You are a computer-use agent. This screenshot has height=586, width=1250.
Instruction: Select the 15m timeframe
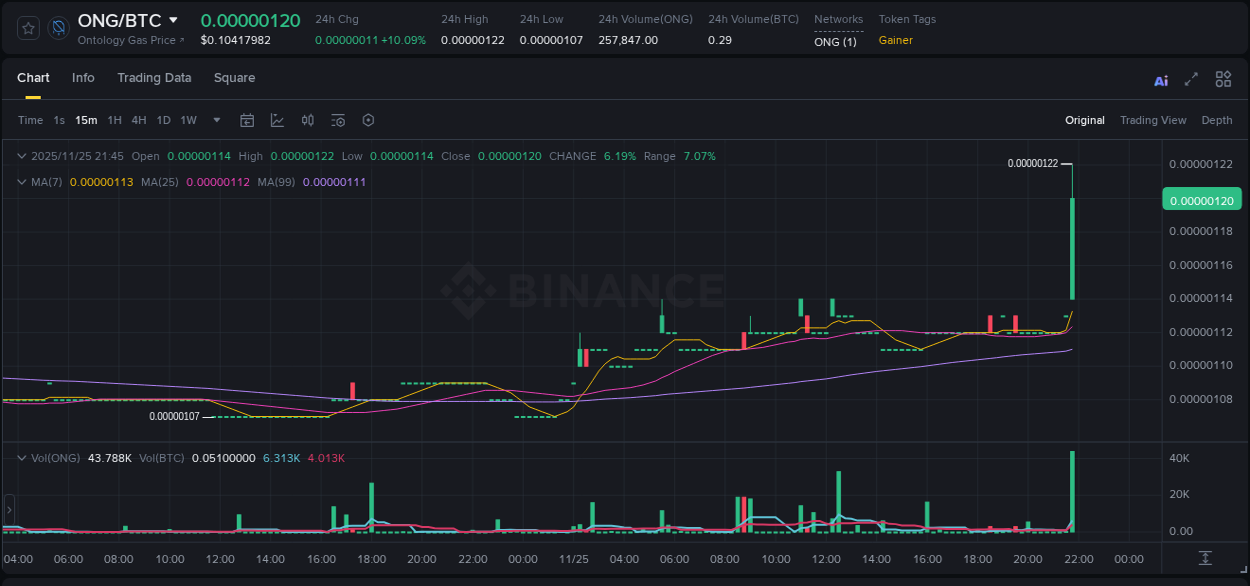(86, 120)
